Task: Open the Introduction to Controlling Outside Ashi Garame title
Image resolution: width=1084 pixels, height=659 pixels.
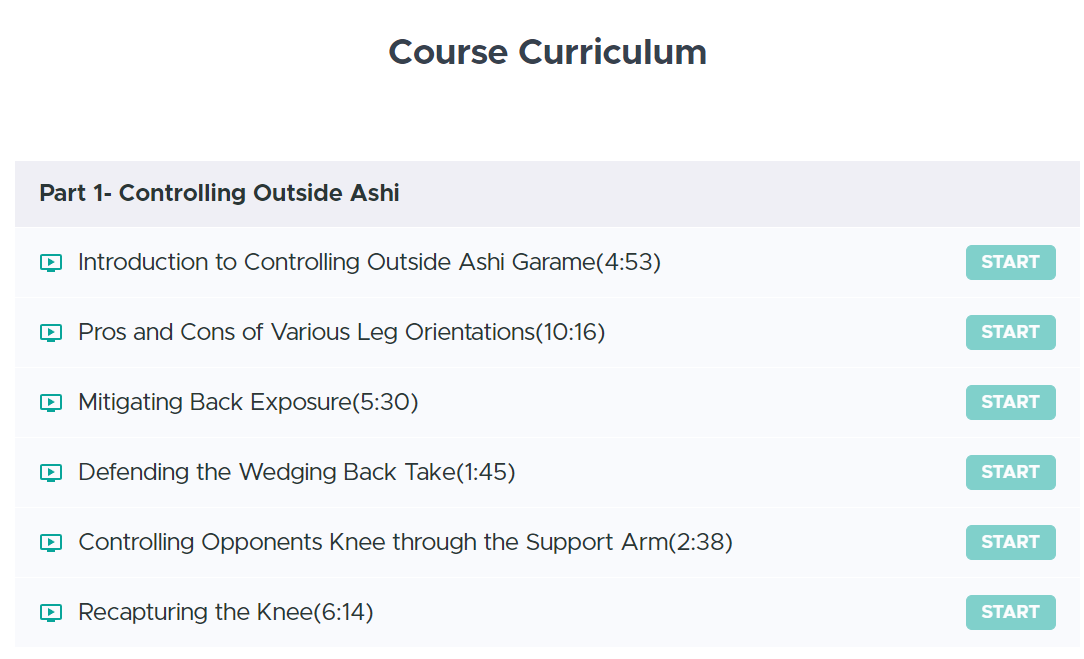Action: click(369, 262)
